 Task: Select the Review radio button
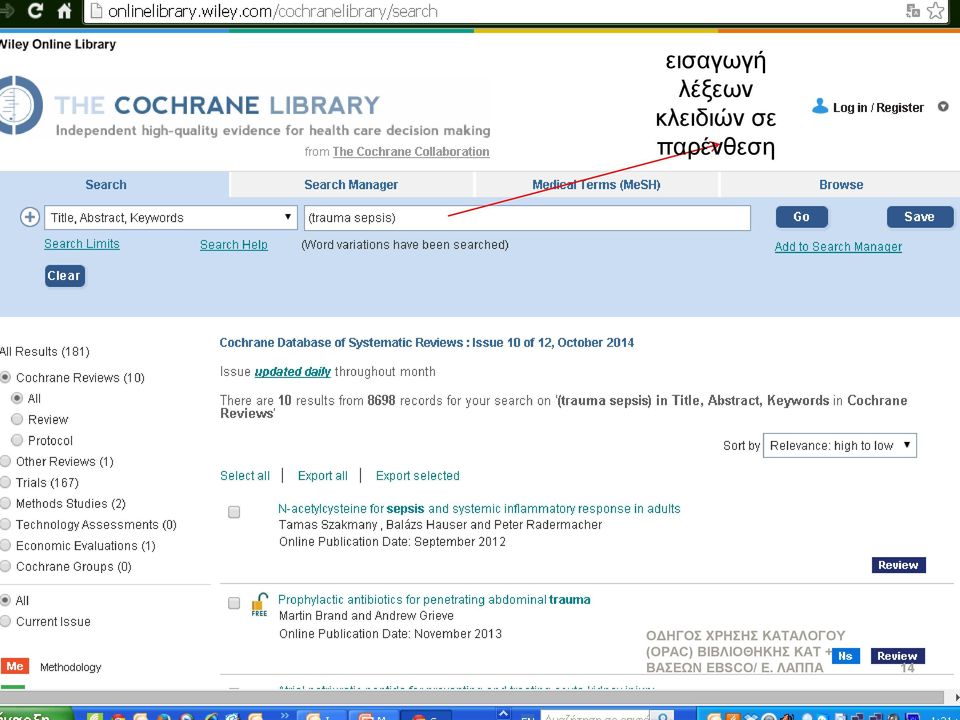pos(17,419)
